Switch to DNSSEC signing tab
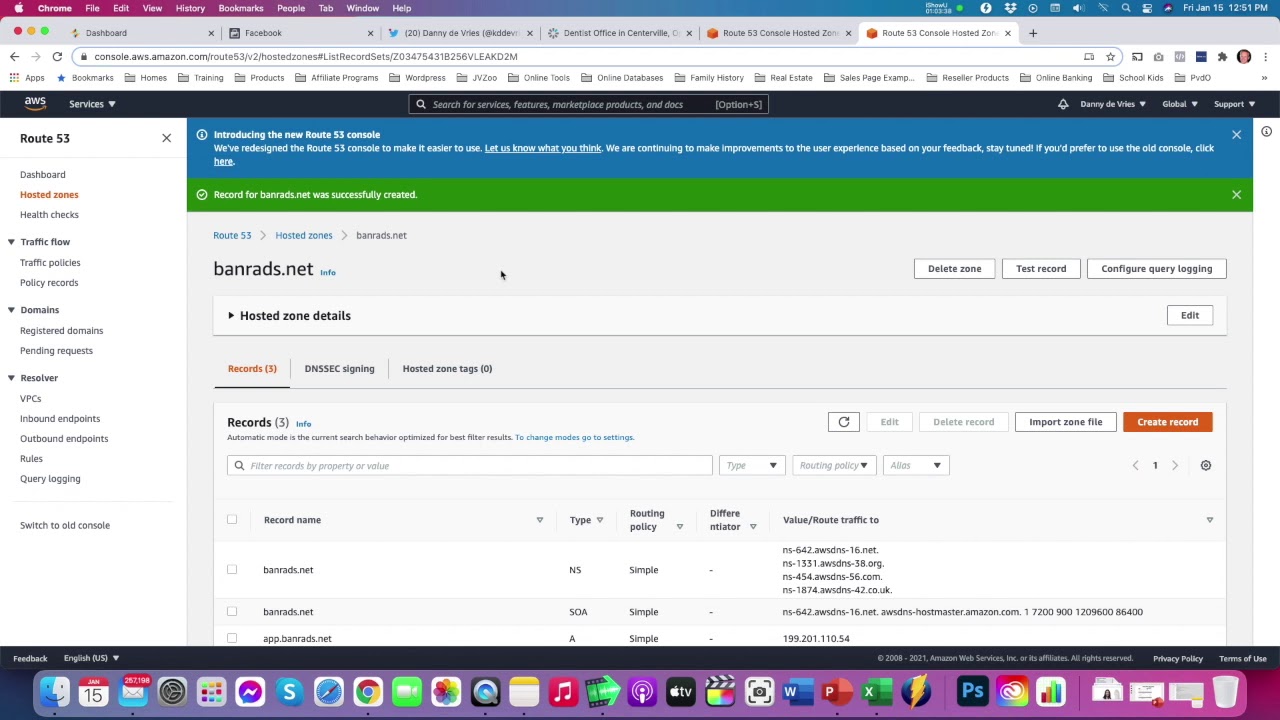 pos(339,369)
